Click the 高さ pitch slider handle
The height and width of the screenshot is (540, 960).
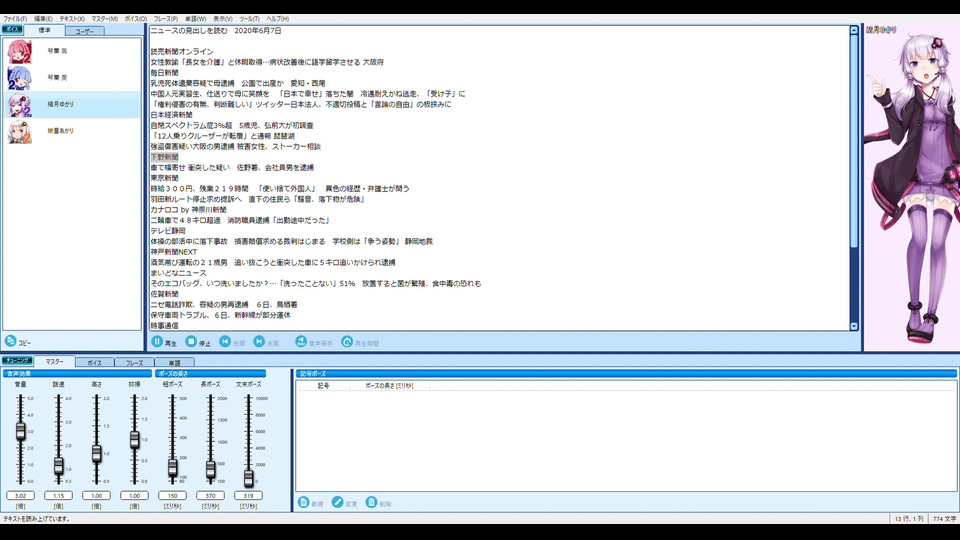click(96, 454)
